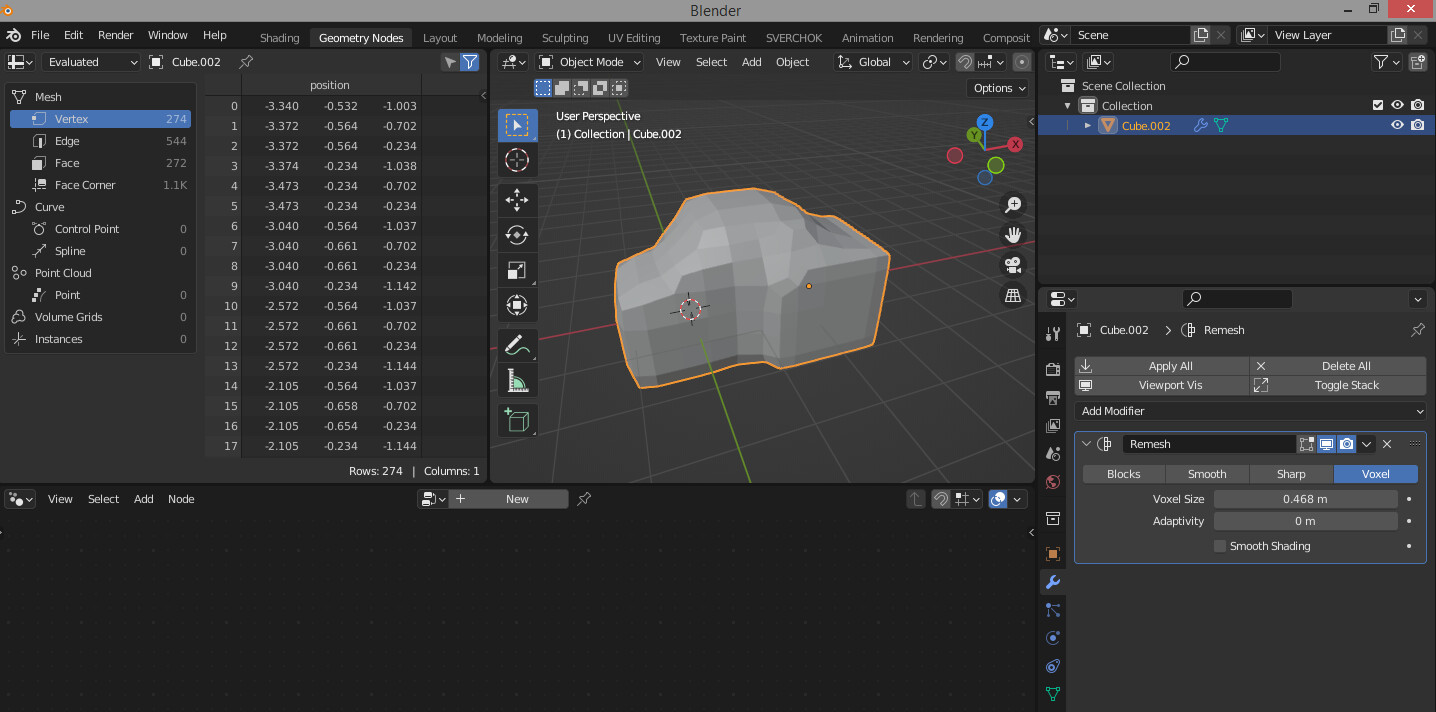Open the Evaluated mode dropdown in spreadsheet
The width and height of the screenshot is (1436, 712).
[91, 62]
